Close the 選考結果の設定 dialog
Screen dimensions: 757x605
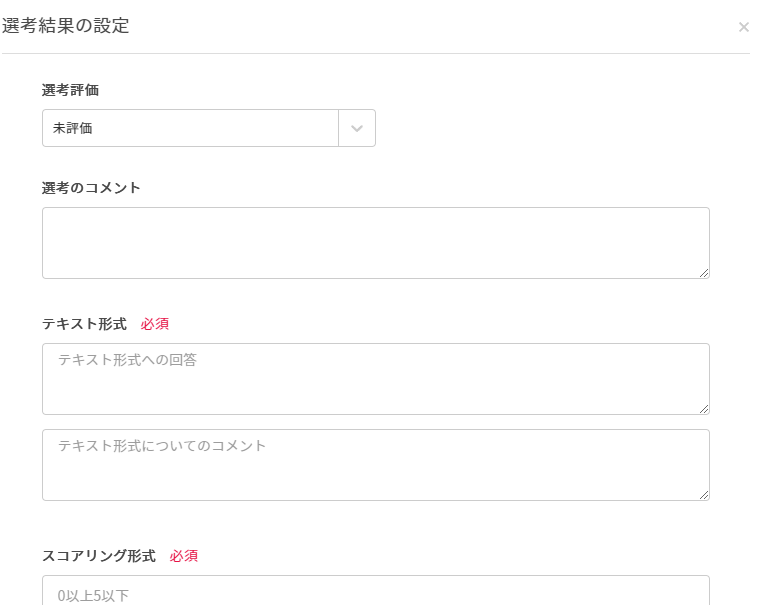743,27
